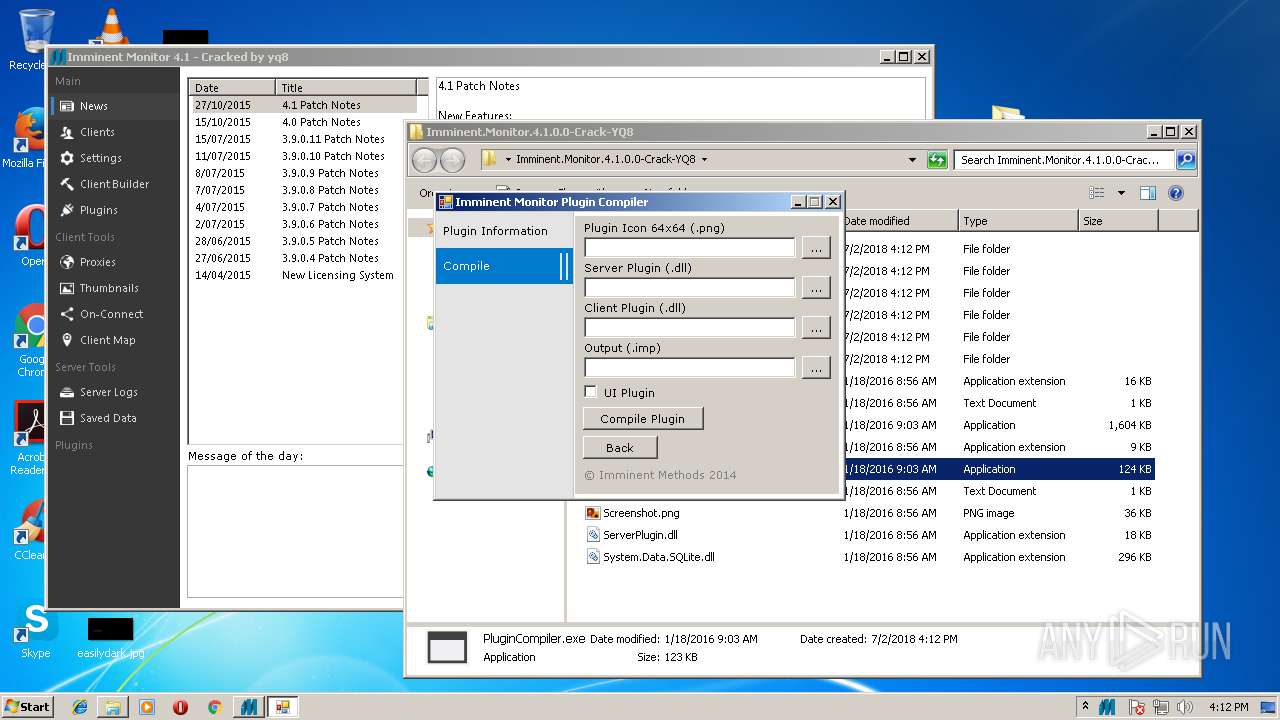The image size is (1280, 720).
Task: Click the Back button in Plugin Compiler
Action: (620, 447)
